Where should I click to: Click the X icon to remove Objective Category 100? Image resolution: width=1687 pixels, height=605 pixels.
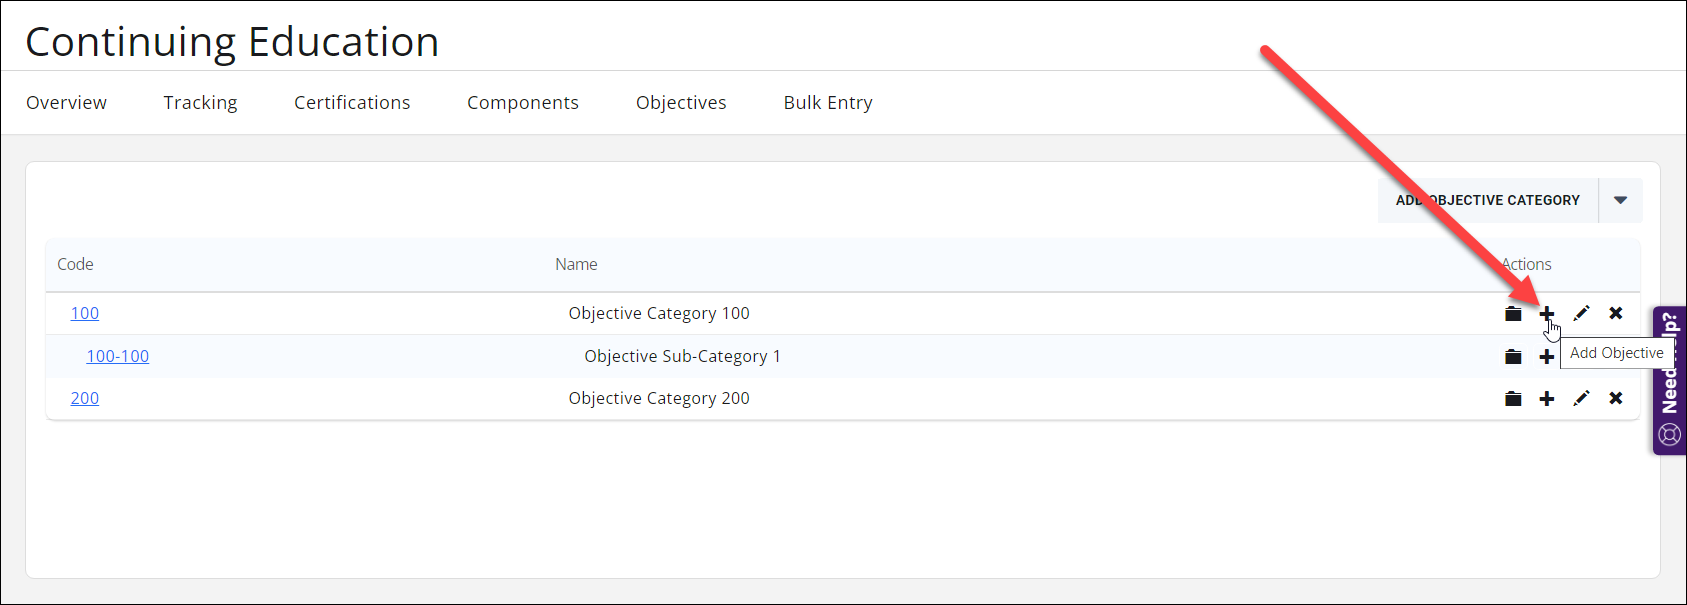click(x=1616, y=313)
